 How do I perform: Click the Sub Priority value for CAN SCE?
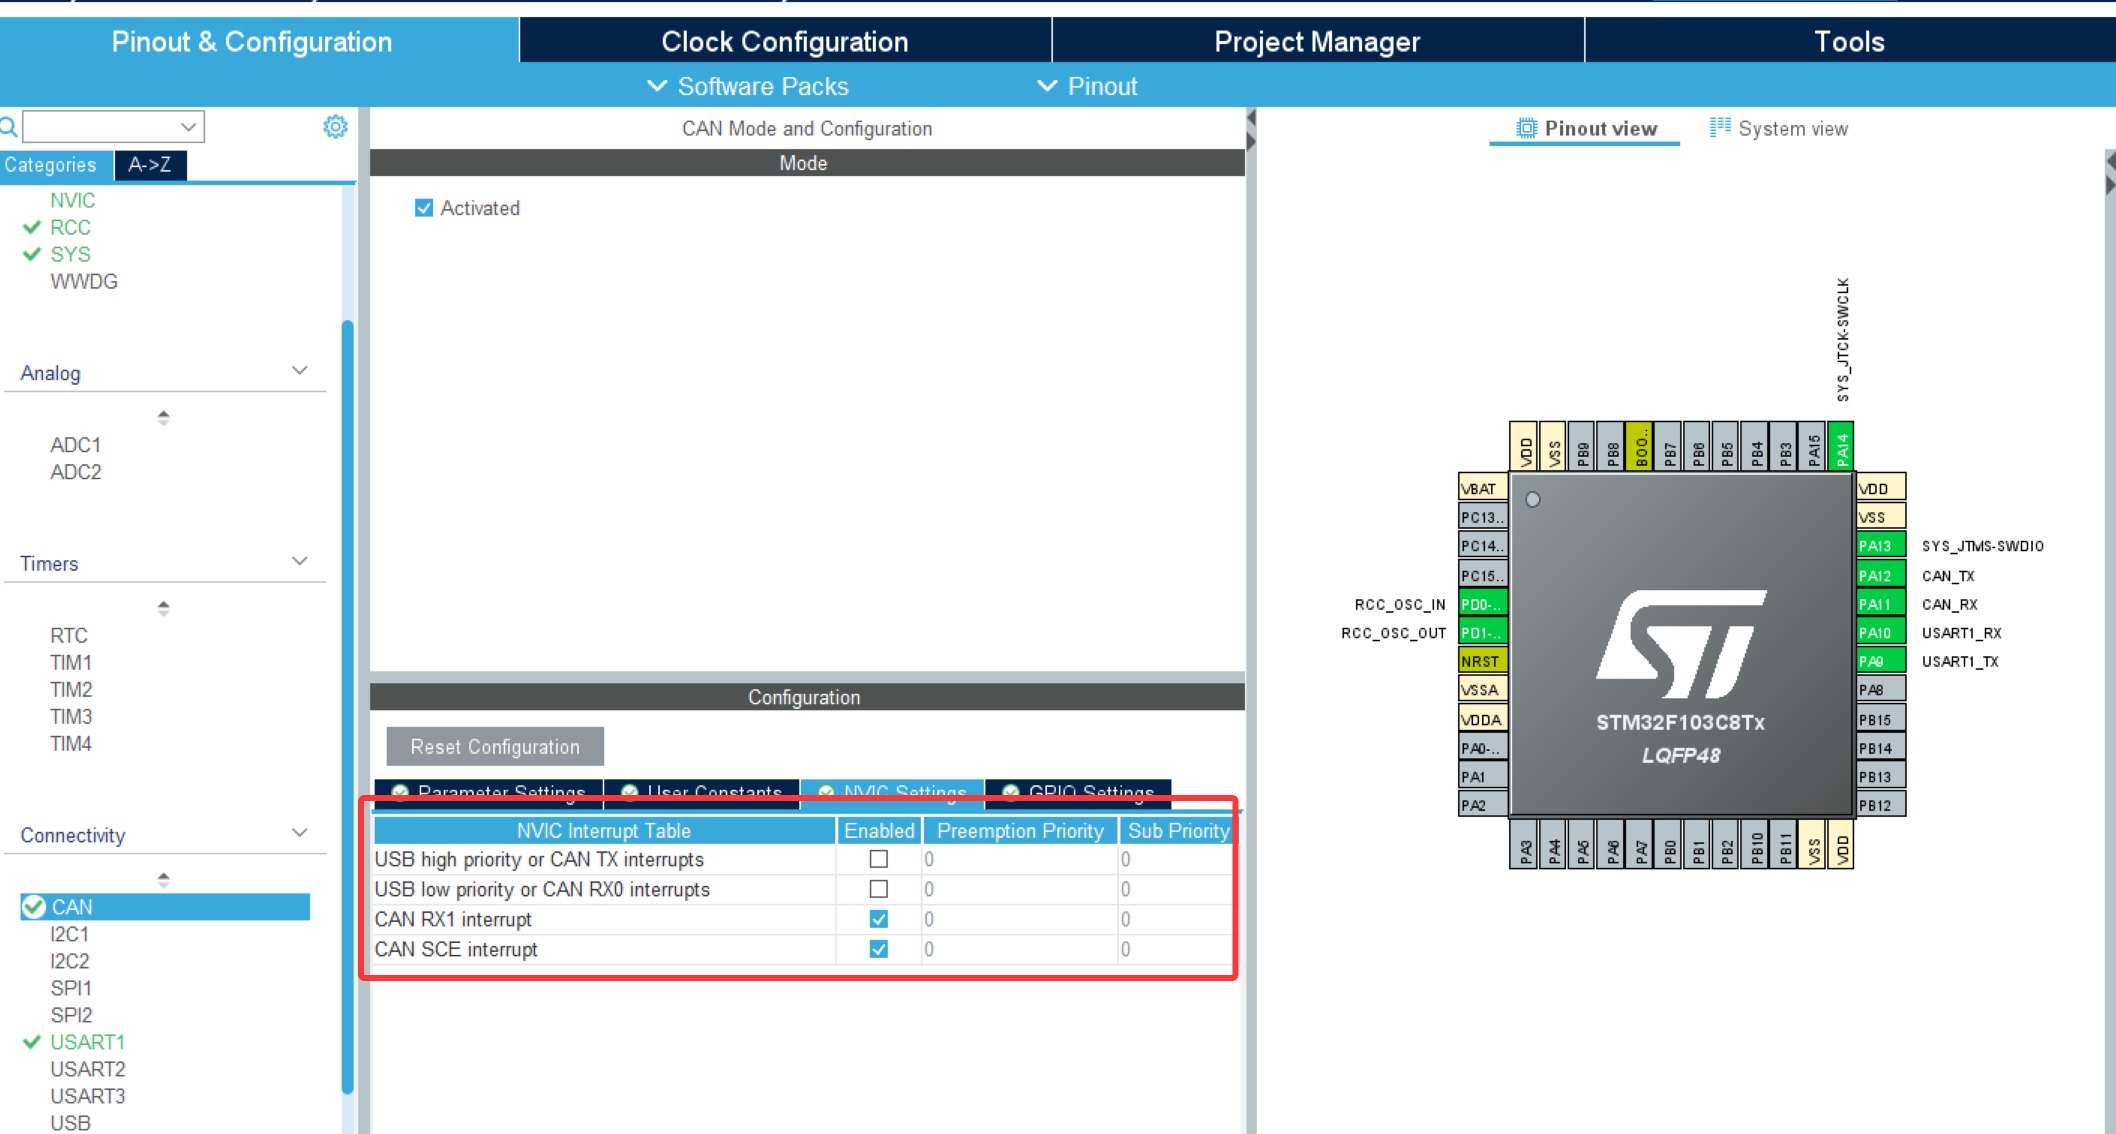point(1176,949)
